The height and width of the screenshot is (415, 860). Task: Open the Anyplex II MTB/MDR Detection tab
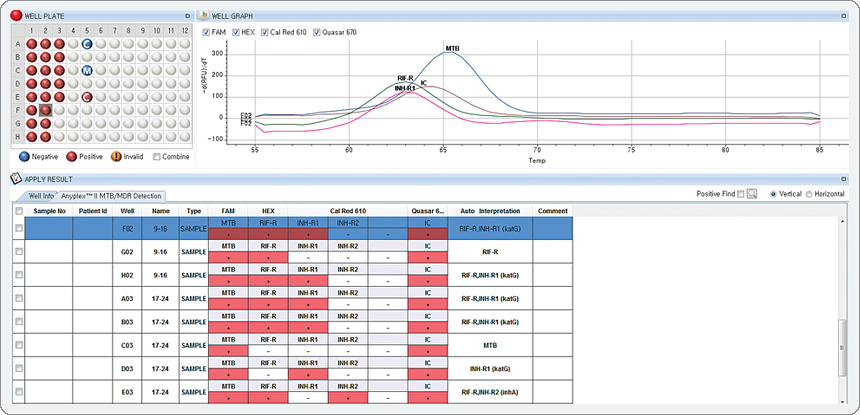pos(112,196)
